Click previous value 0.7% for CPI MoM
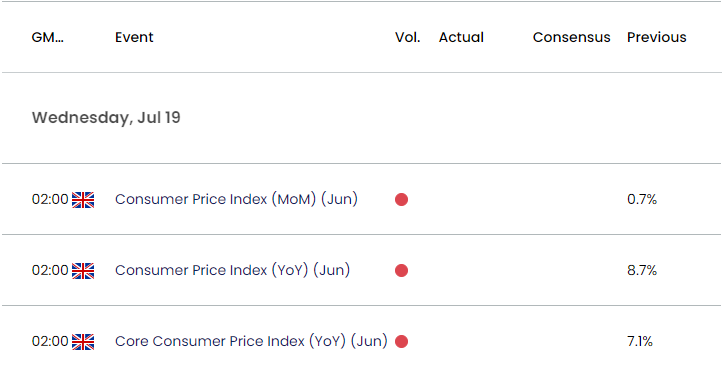Viewport: 724px width, 376px height. tap(642, 199)
